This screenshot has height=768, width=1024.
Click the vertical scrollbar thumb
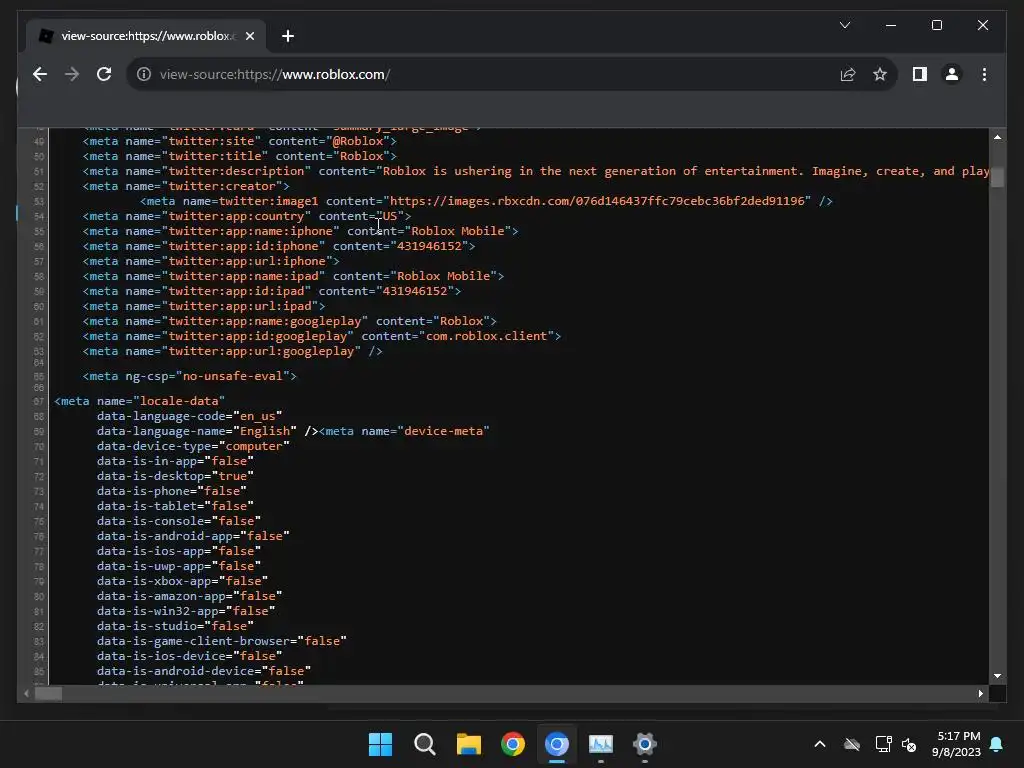[997, 177]
